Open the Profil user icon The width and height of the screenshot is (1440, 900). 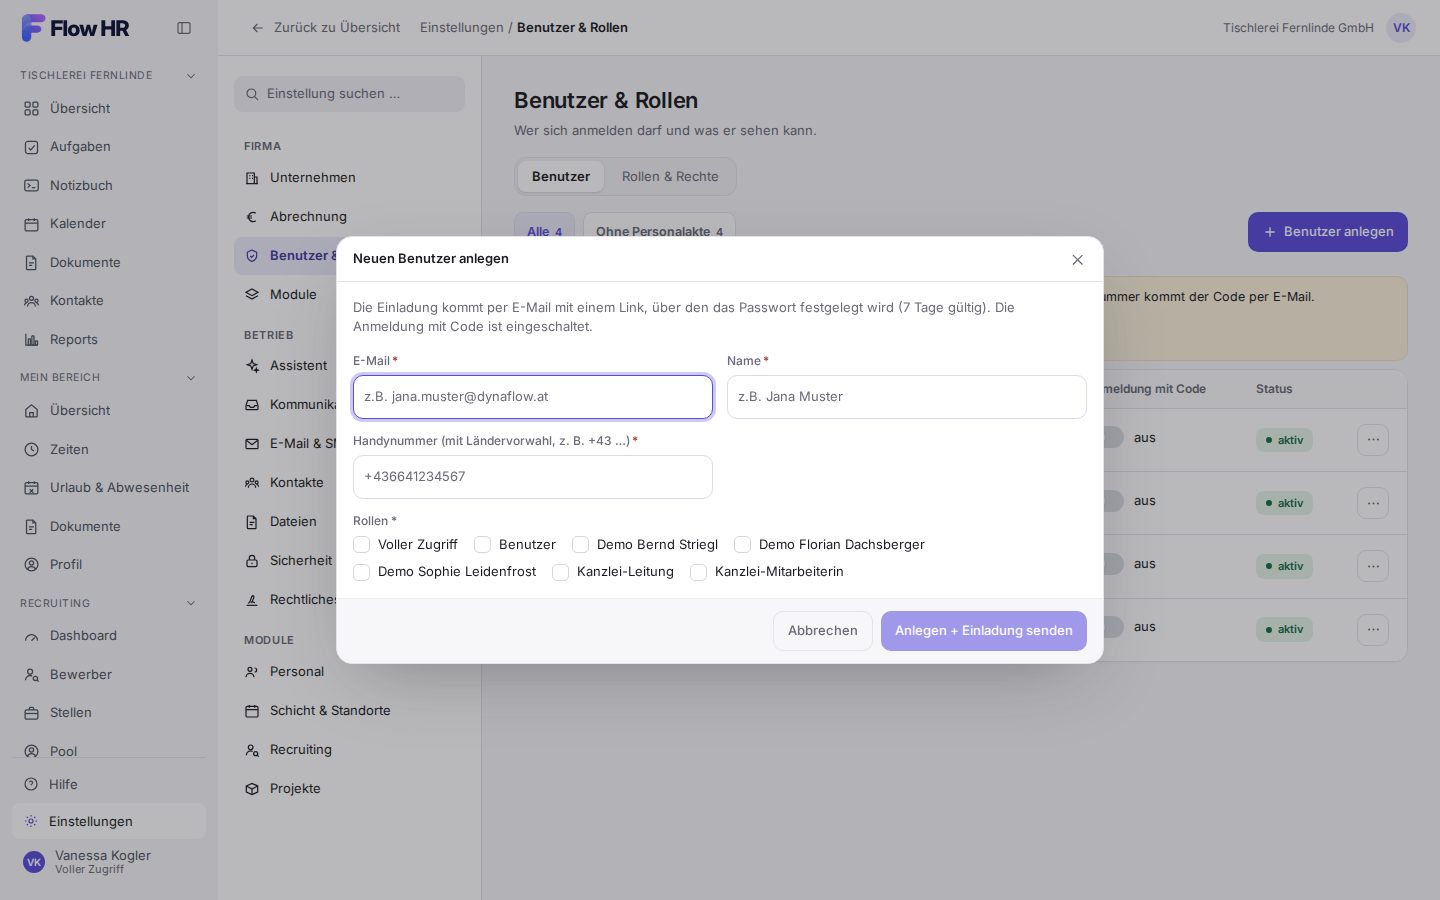click(31, 565)
